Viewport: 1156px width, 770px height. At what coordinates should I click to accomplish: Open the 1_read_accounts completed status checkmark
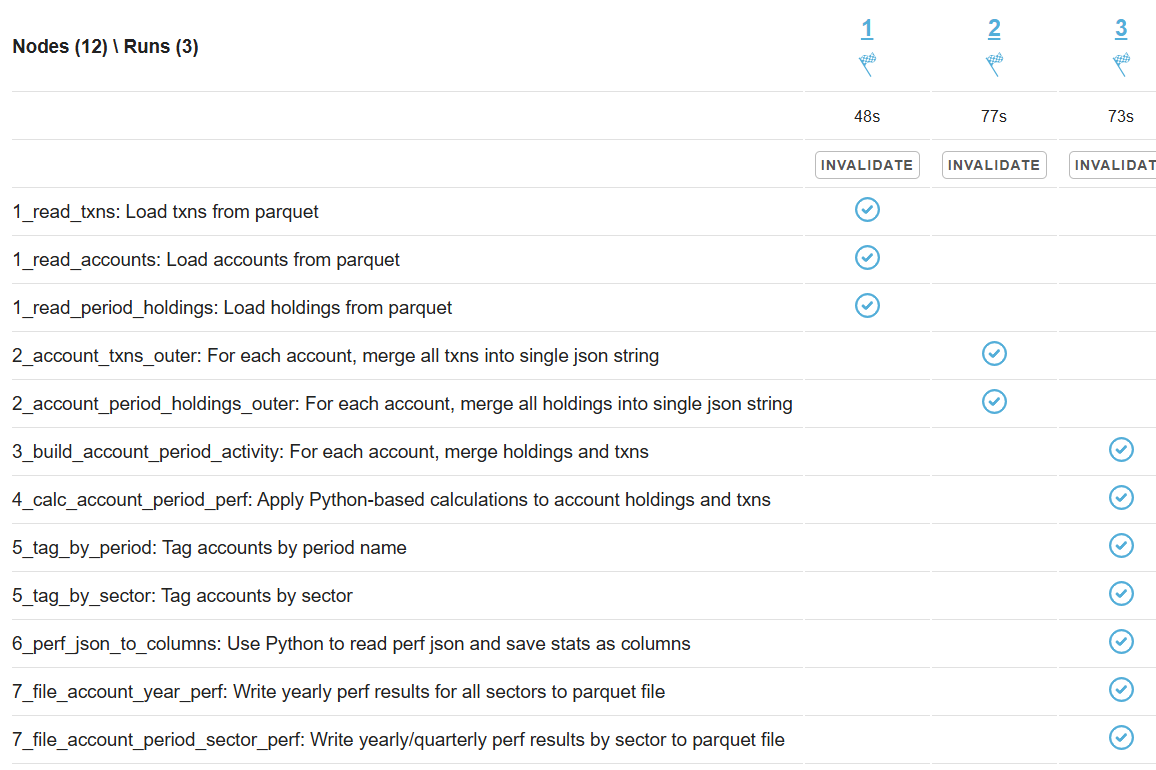867,257
